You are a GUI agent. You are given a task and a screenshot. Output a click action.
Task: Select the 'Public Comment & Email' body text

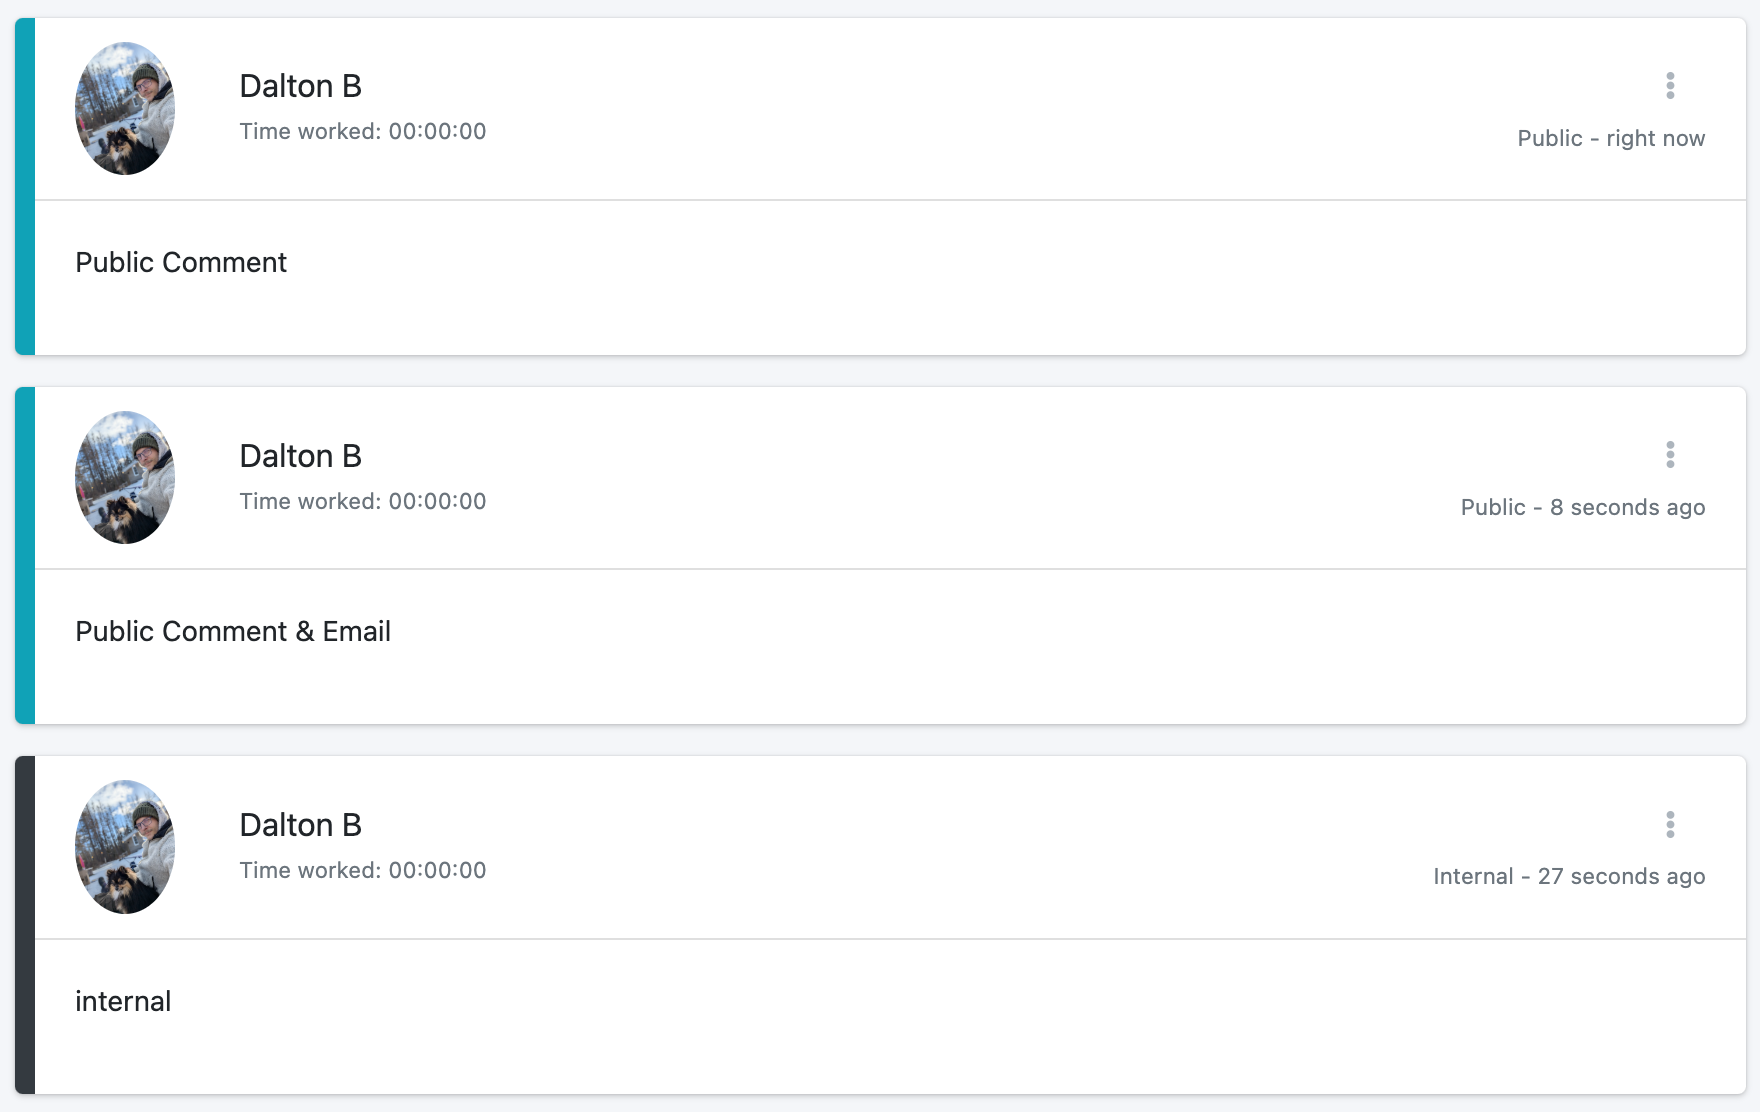[x=233, y=631]
